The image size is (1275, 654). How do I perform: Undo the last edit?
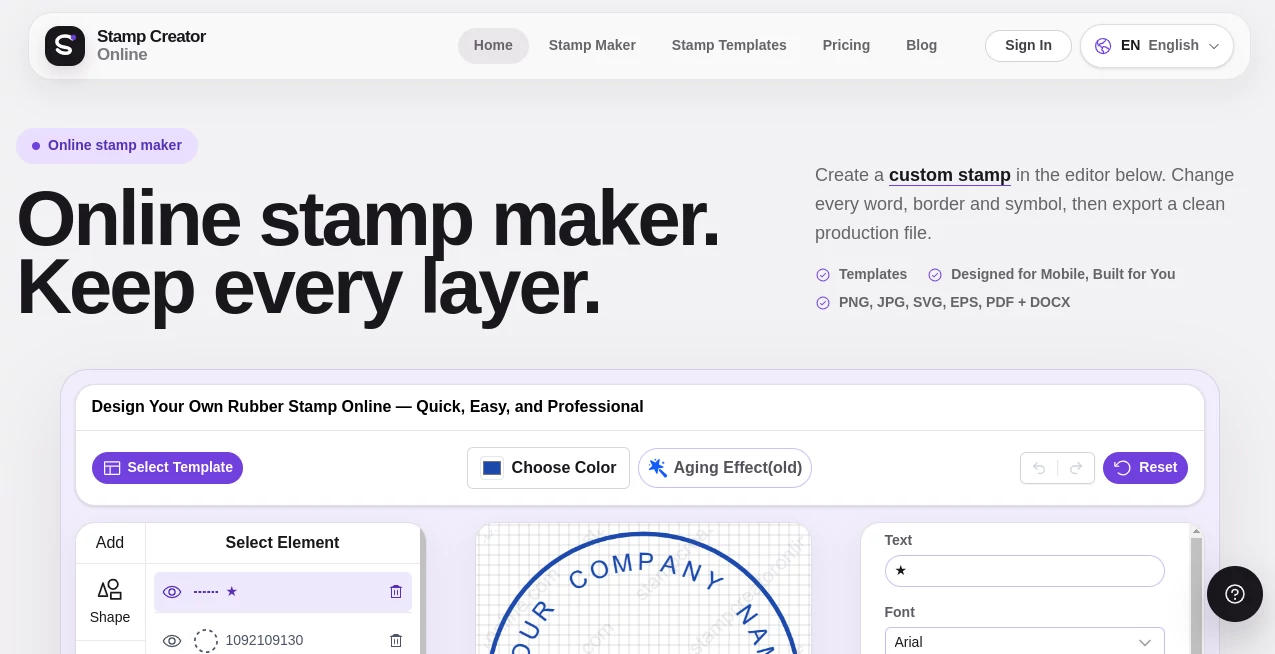point(1039,468)
